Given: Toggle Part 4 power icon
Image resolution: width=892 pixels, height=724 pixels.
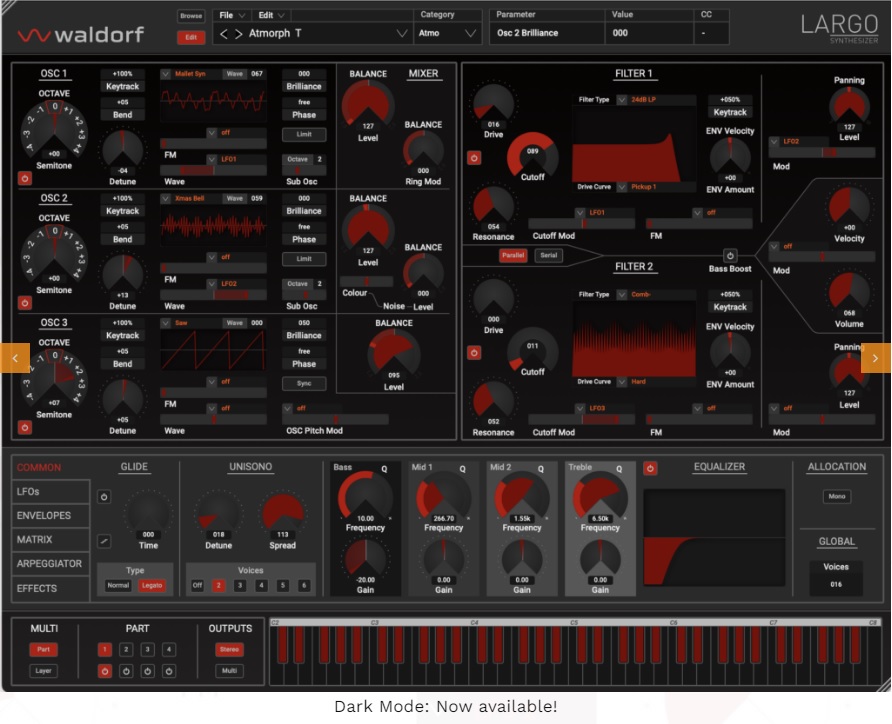Looking at the screenshot, I should tap(169, 671).
